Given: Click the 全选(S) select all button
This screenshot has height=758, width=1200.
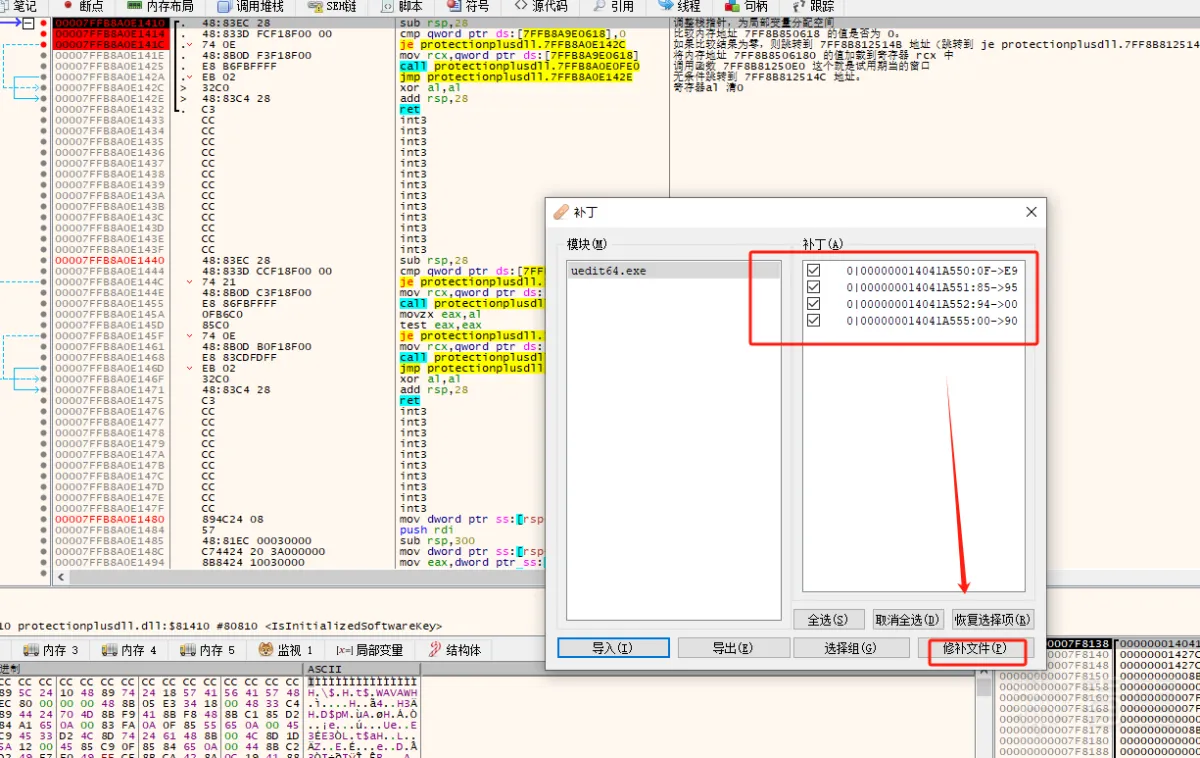Looking at the screenshot, I should click(826, 620).
